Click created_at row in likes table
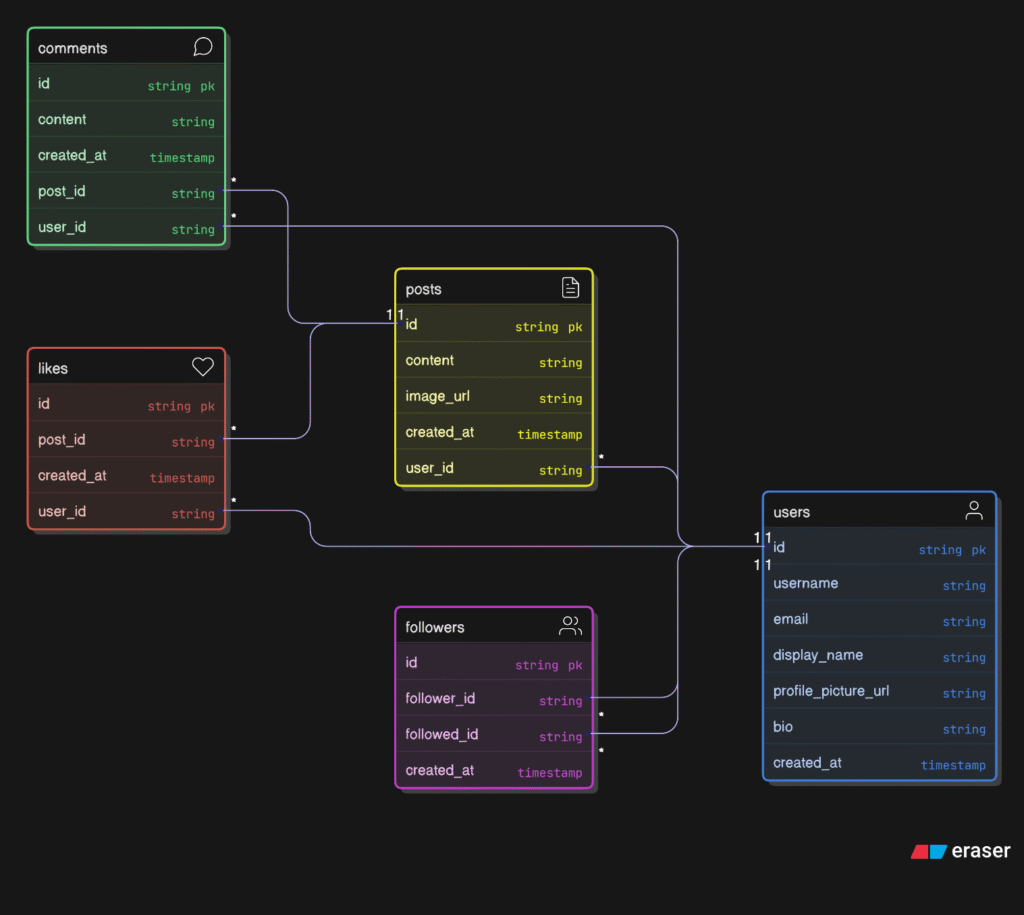The height and width of the screenshot is (915, 1024). click(x=127, y=475)
